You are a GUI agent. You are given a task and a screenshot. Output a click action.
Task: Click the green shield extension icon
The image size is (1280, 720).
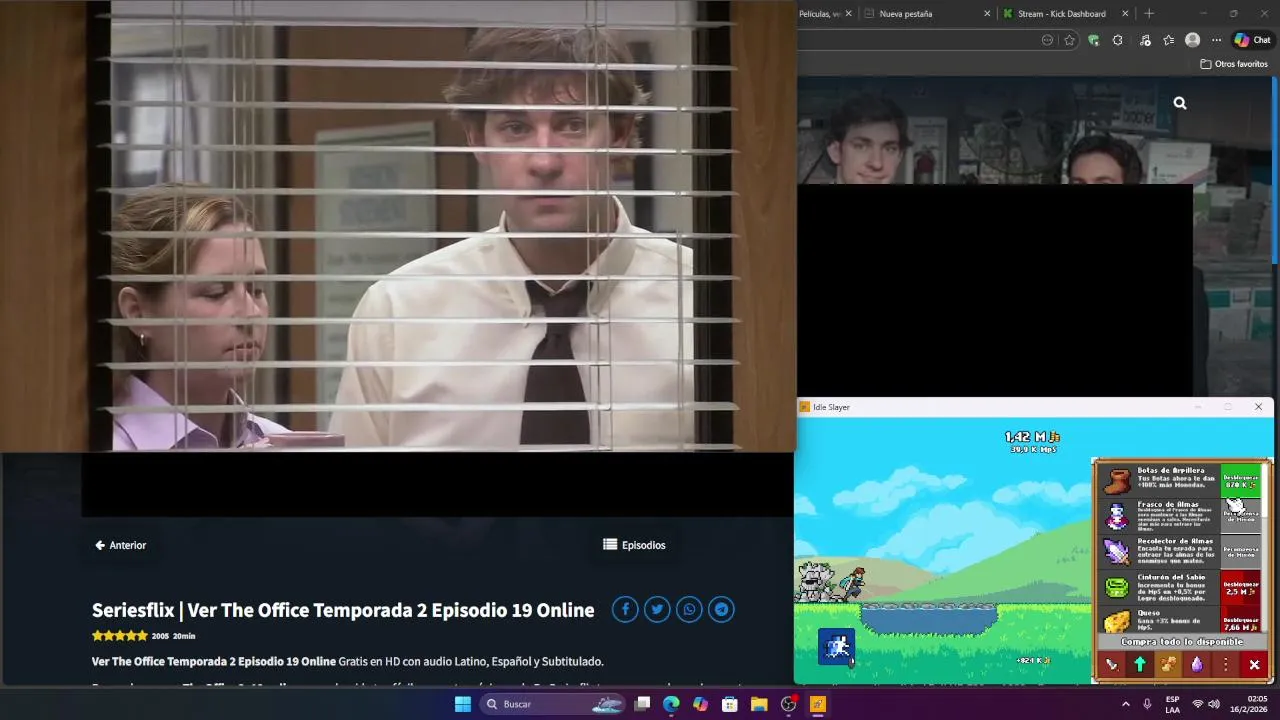1093,40
